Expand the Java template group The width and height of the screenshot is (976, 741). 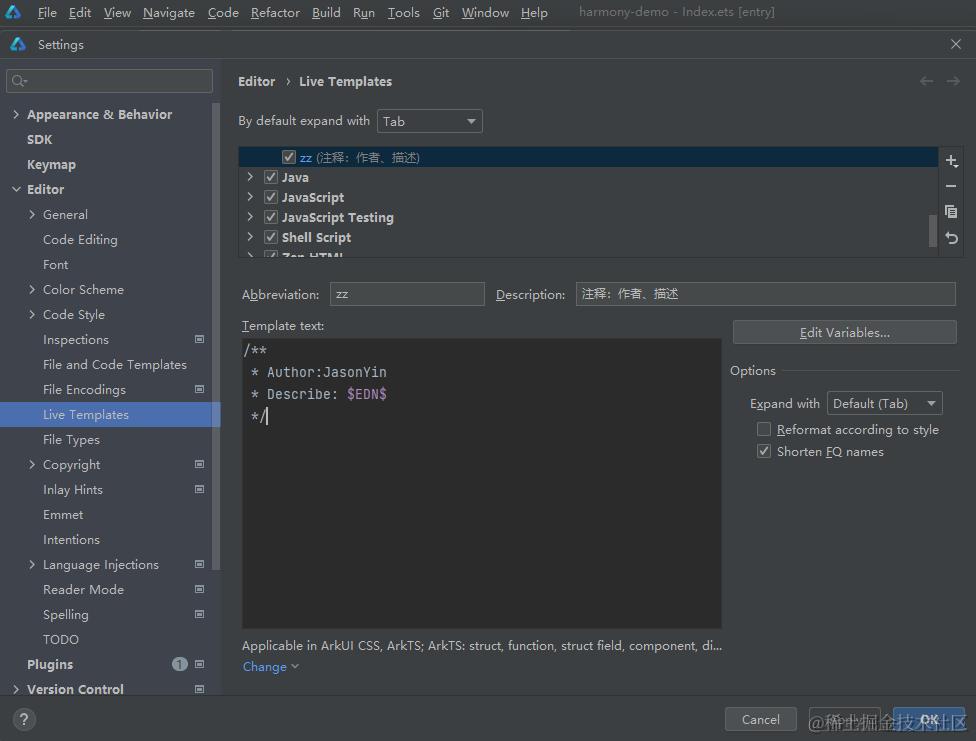click(250, 177)
